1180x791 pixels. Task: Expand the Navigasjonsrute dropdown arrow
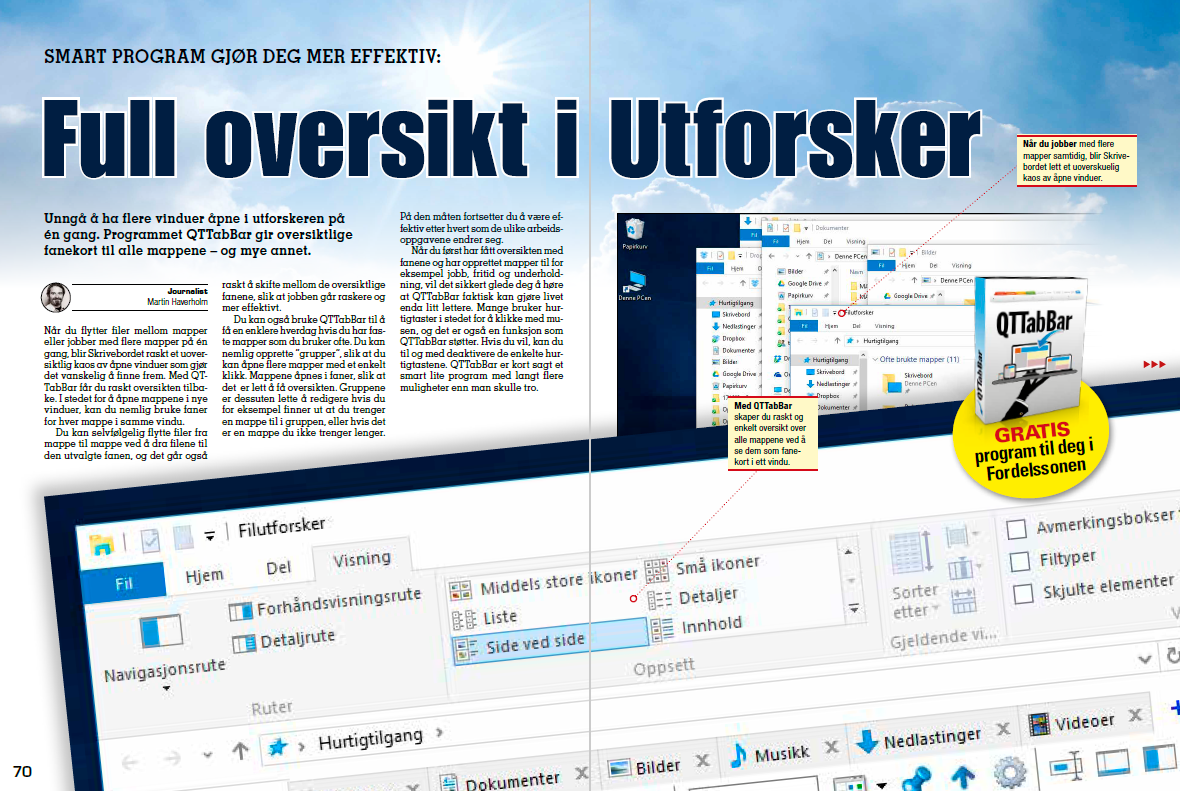click(x=166, y=688)
